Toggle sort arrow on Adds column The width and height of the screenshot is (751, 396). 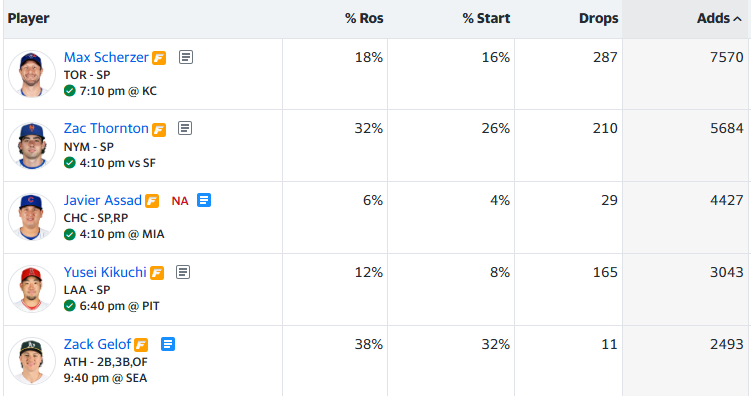pos(738,19)
